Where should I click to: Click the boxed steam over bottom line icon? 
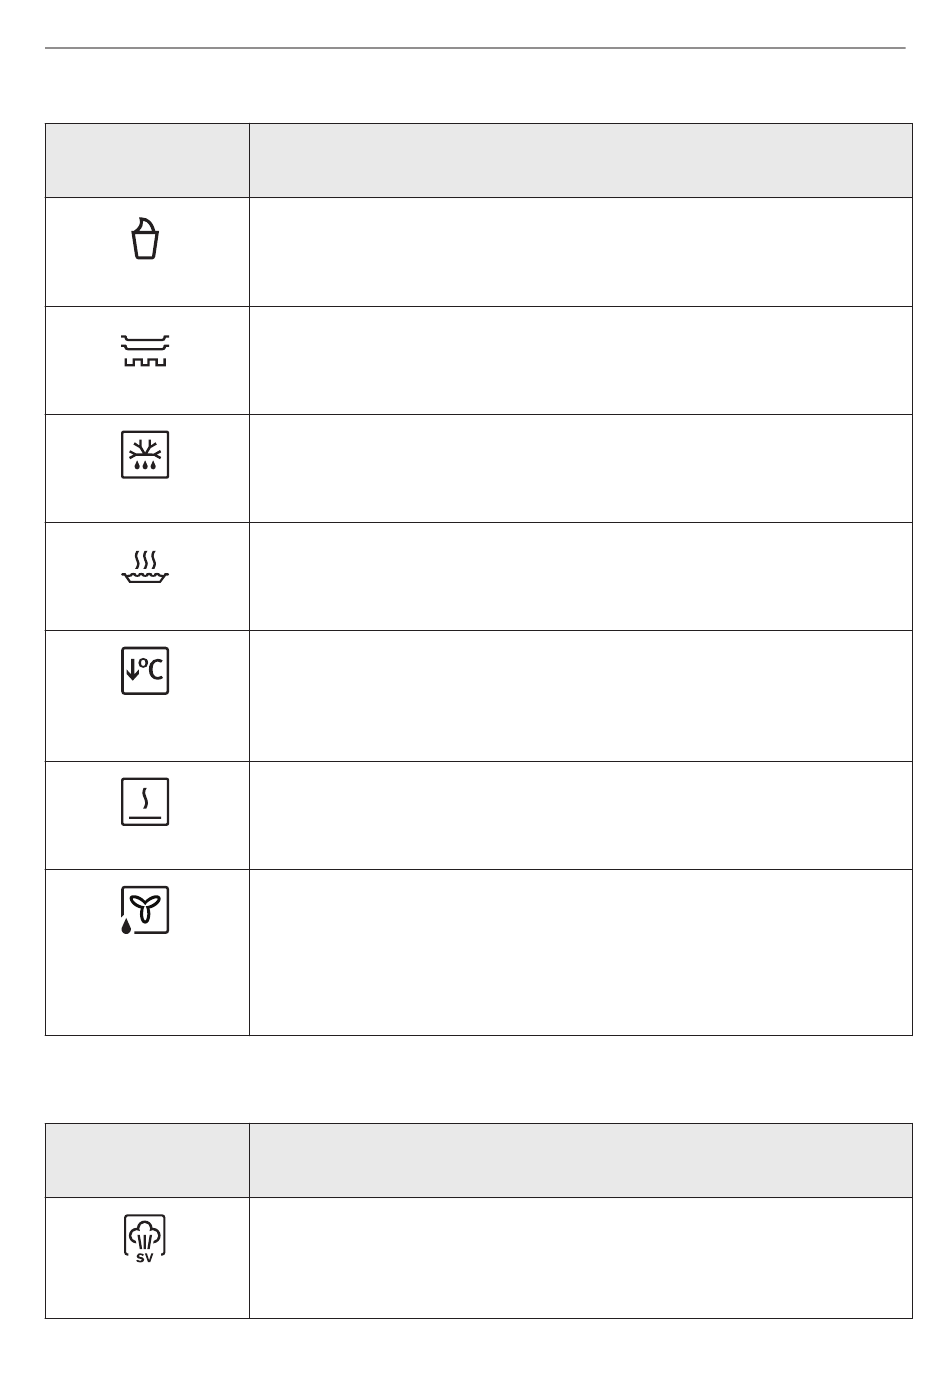145,802
